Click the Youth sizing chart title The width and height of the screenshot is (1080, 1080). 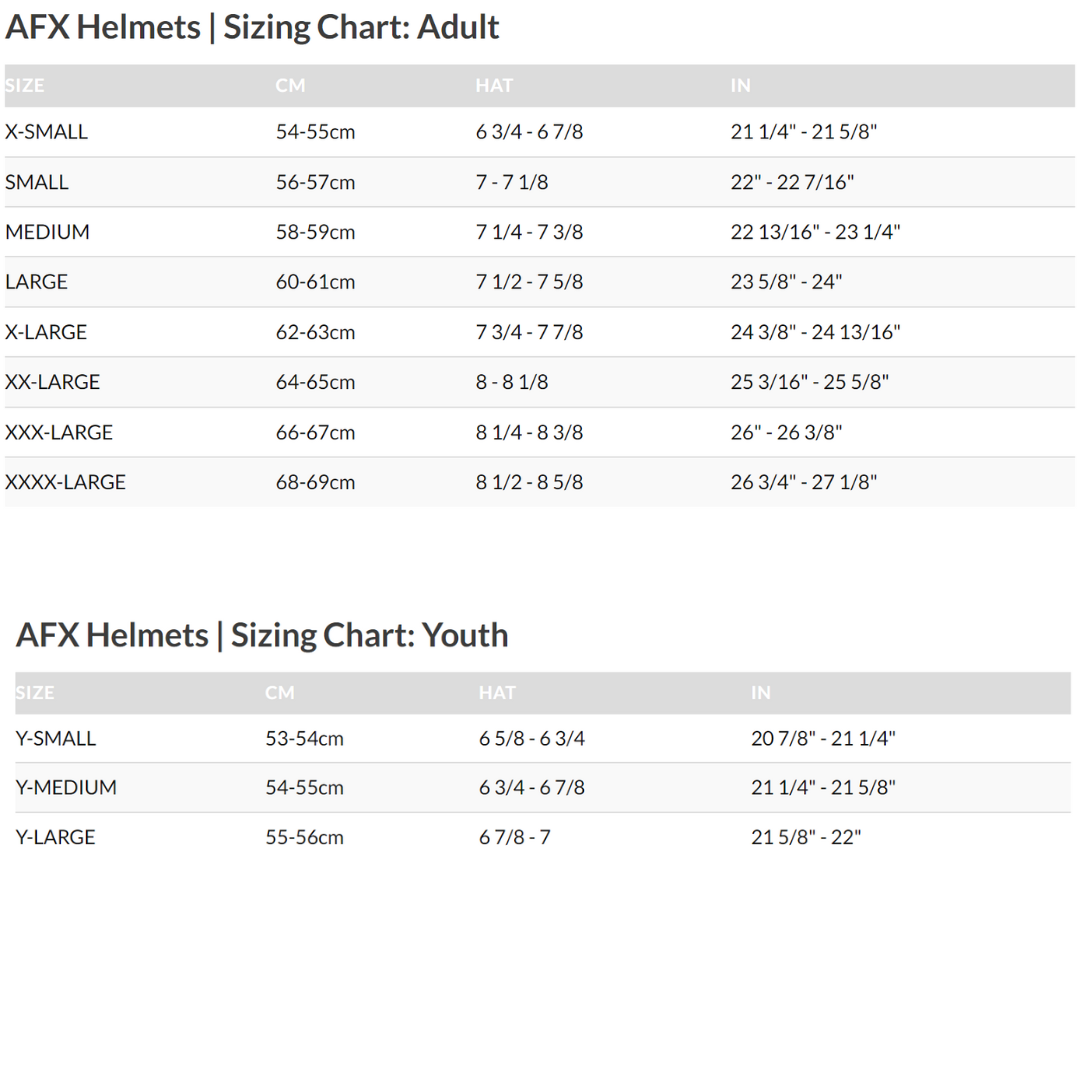[262, 635]
